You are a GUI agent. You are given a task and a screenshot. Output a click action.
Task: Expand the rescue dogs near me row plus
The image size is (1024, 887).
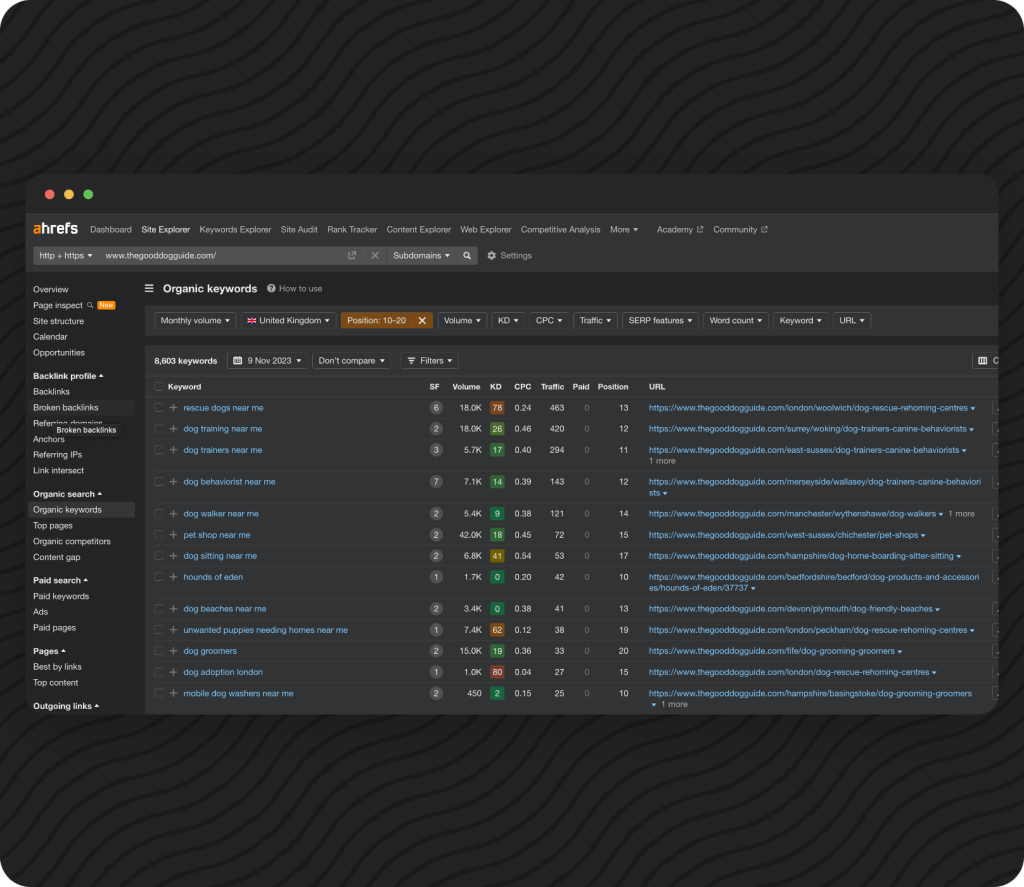173,408
